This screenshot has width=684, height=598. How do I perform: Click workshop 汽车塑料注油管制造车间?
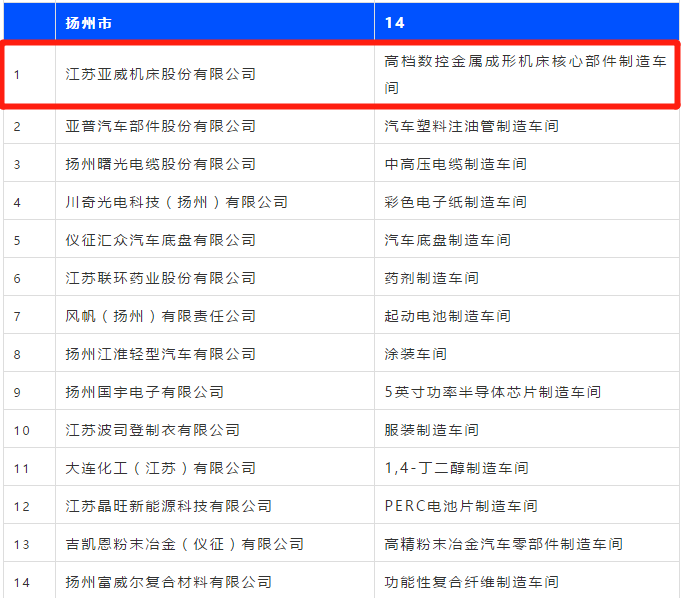472,126
